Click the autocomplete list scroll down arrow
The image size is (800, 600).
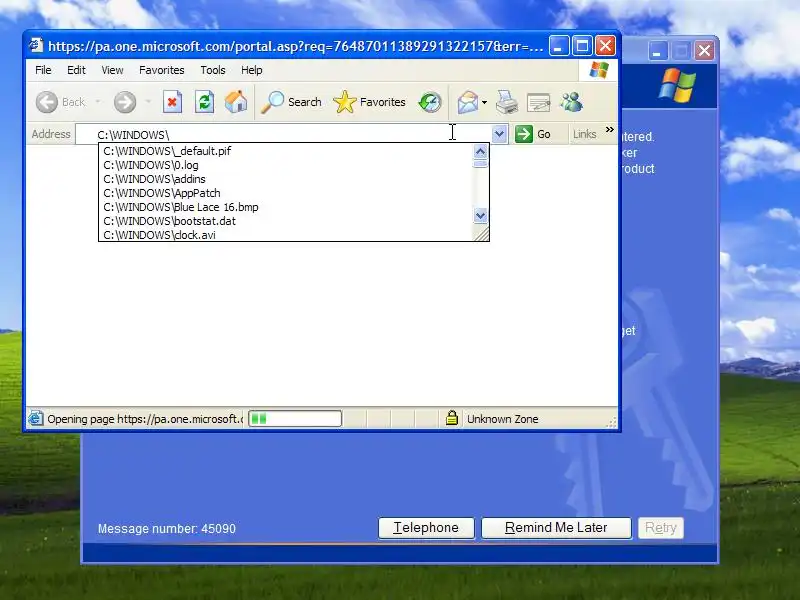[x=480, y=216]
